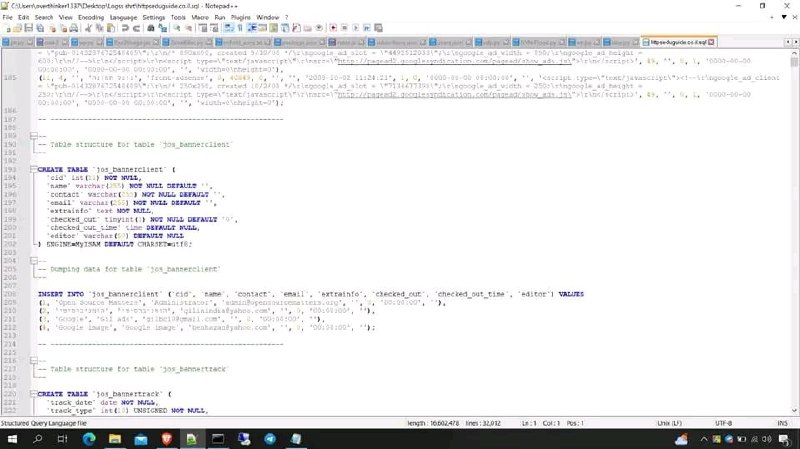The width and height of the screenshot is (800, 449).
Task: Click the Close All toolbar icon
Action: [x=63, y=28]
